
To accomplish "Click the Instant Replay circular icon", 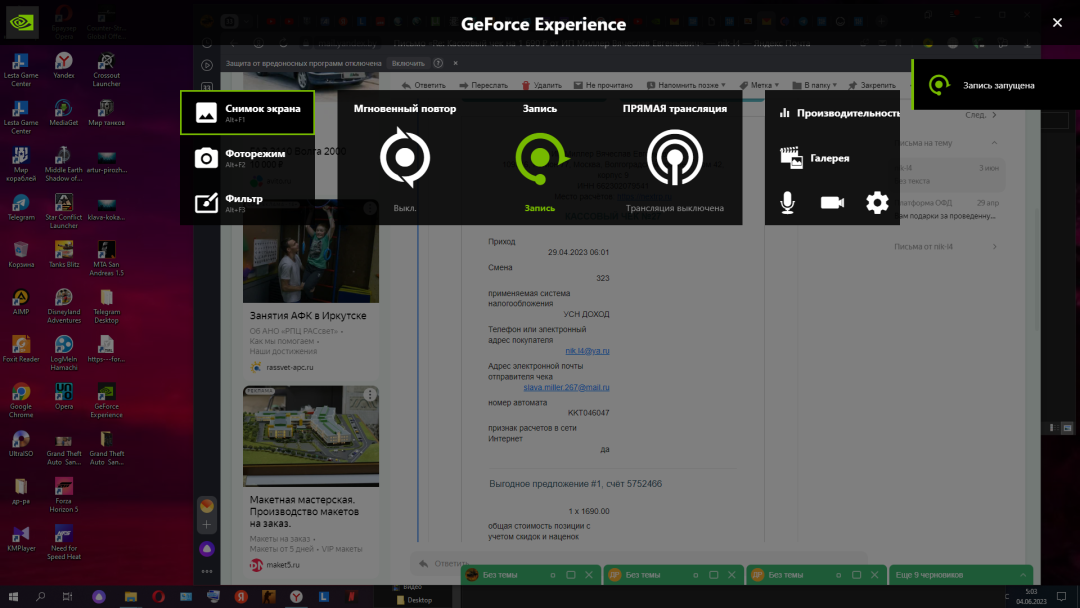I will click(405, 158).
